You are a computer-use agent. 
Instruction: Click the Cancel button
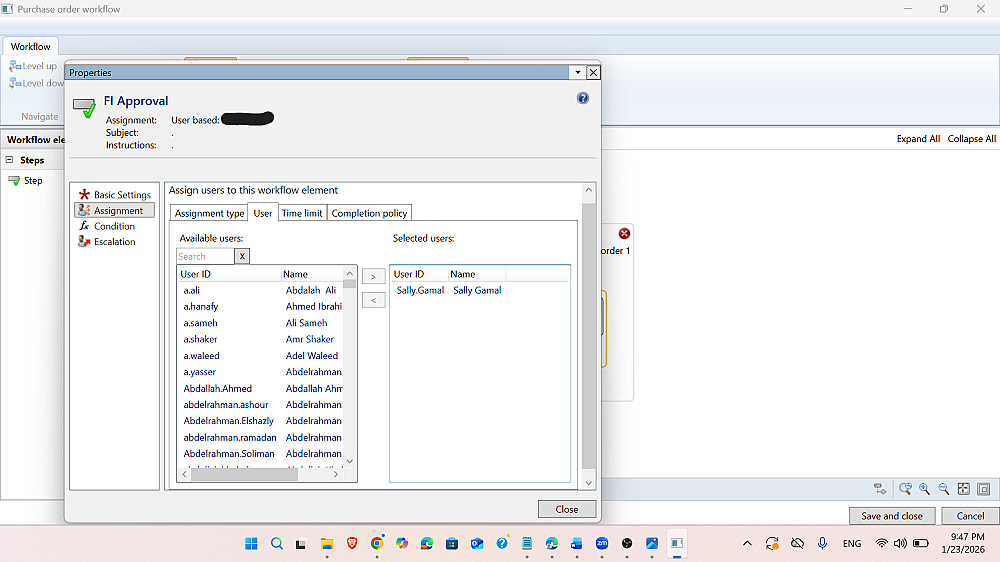pos(970,516)
